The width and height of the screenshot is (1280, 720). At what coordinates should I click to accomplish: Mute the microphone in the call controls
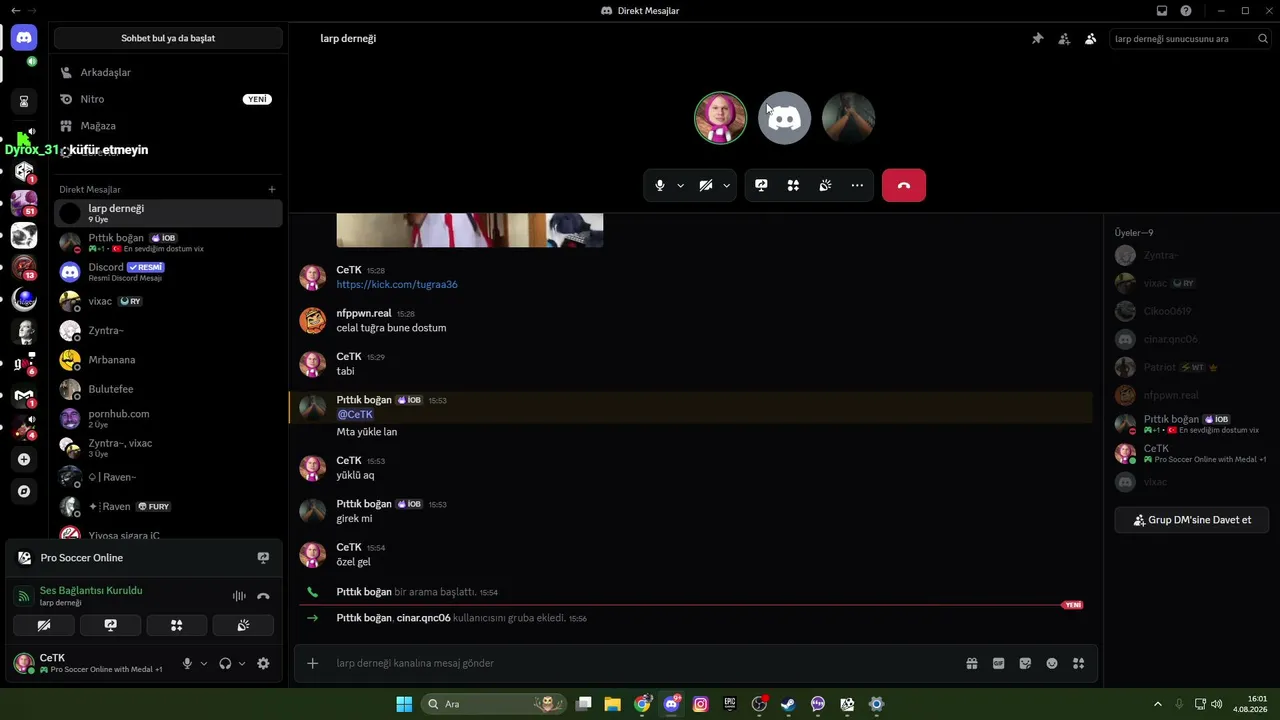pyautogui.click(x=660, y=185)
